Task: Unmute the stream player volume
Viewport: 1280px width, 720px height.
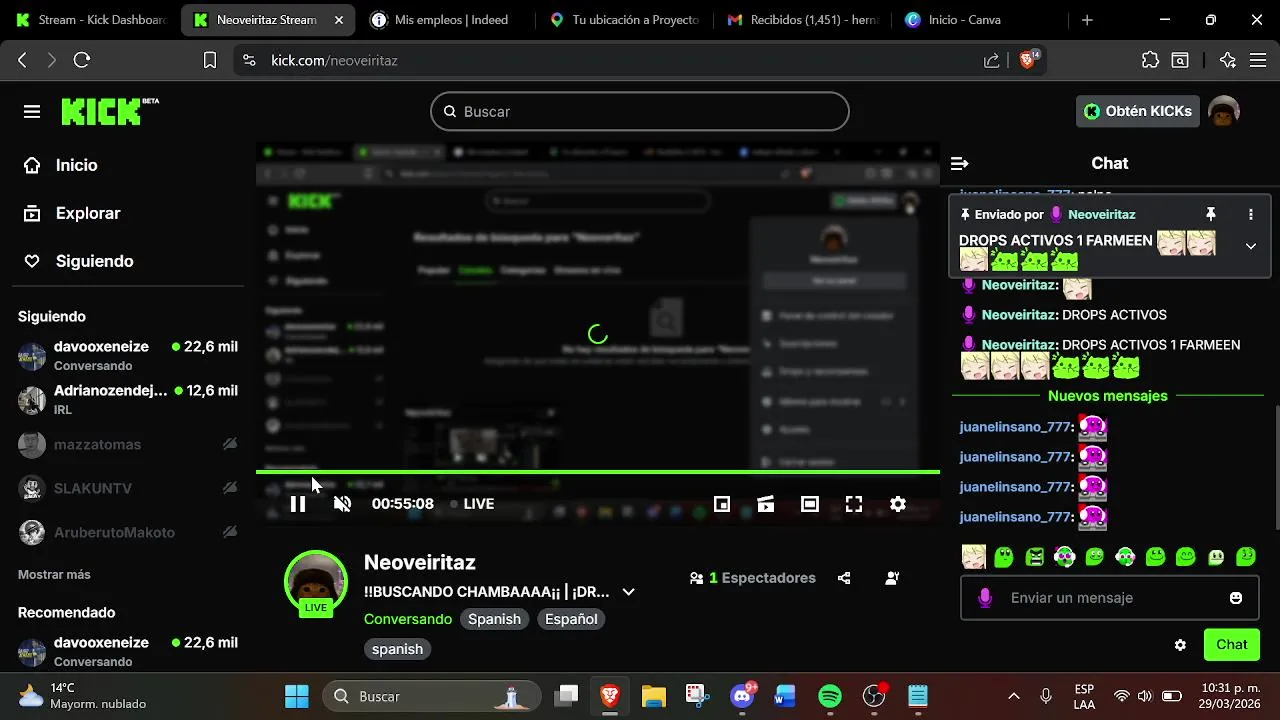Action: 342,504
